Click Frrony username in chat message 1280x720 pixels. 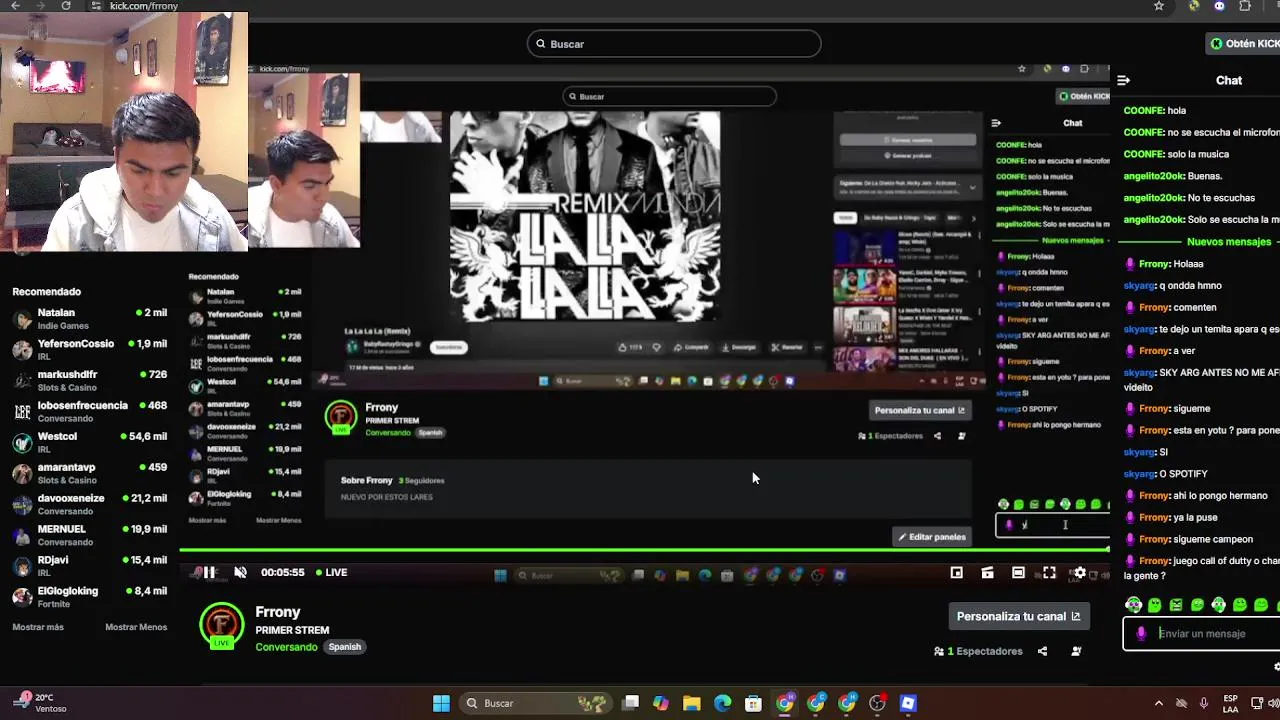pos(1154,264)
